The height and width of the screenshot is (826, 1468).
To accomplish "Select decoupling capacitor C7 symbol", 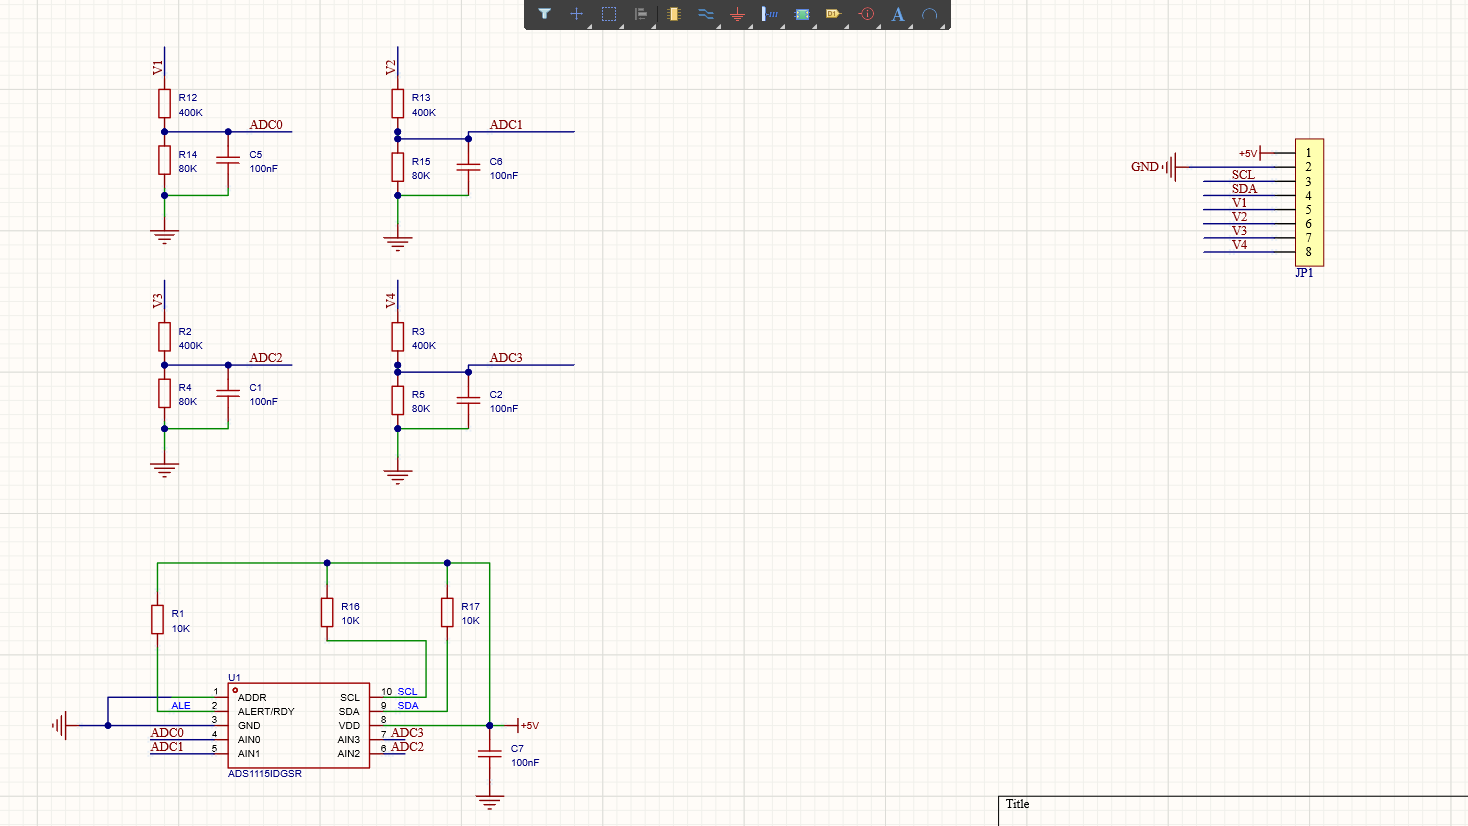I will click(489, 754).
